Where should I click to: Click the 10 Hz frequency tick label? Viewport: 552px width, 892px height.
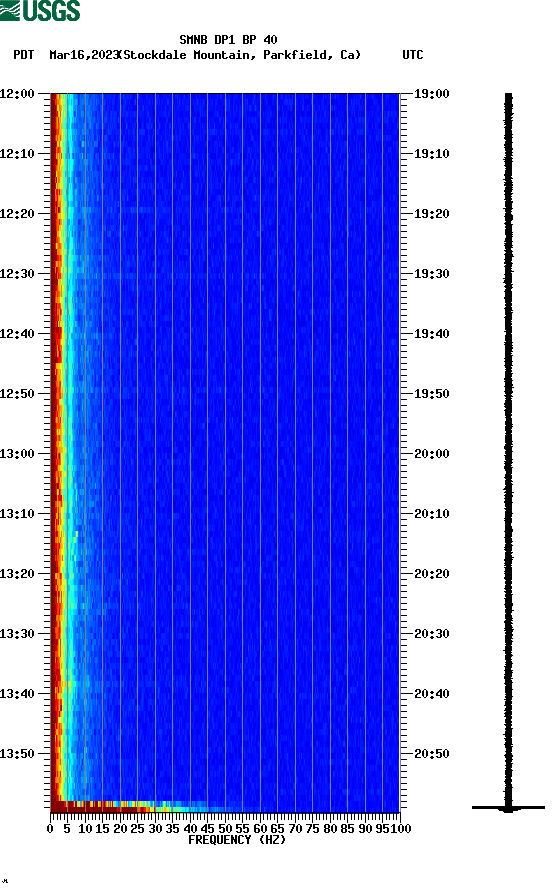(85, 829)
